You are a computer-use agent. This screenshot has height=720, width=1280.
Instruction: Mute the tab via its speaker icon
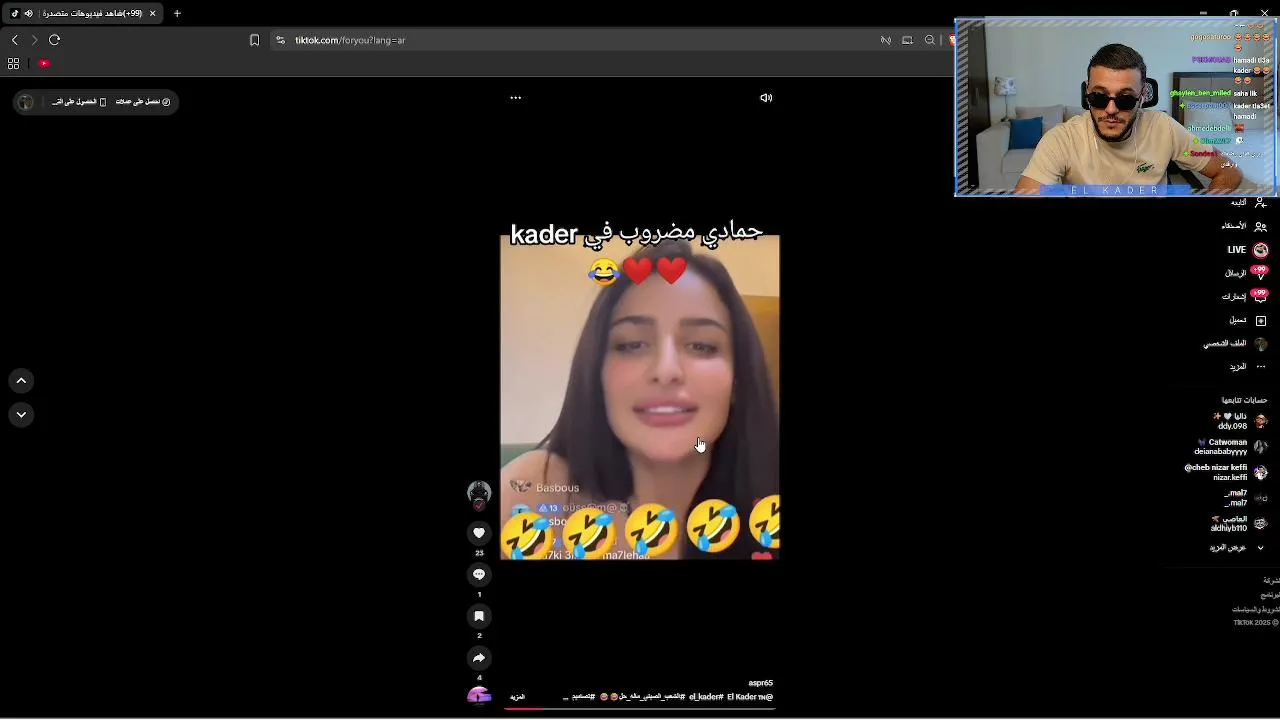point(28,13)
